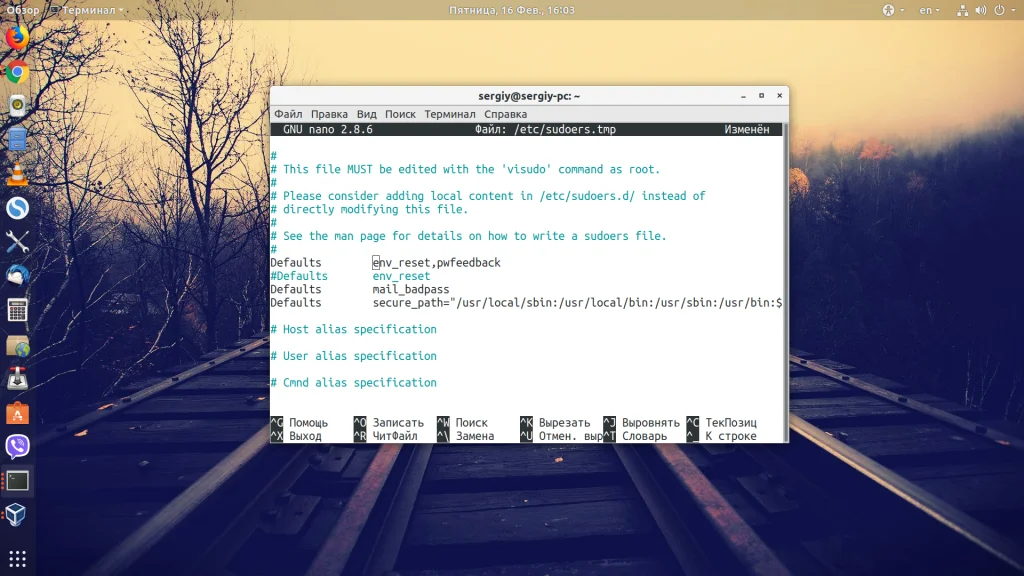Image resolution: width=1024 pixels, height=576 pixels.
Task: Expand the Терминал app menu in top bar
Action: pyautogui.click(x=93, y=10)
